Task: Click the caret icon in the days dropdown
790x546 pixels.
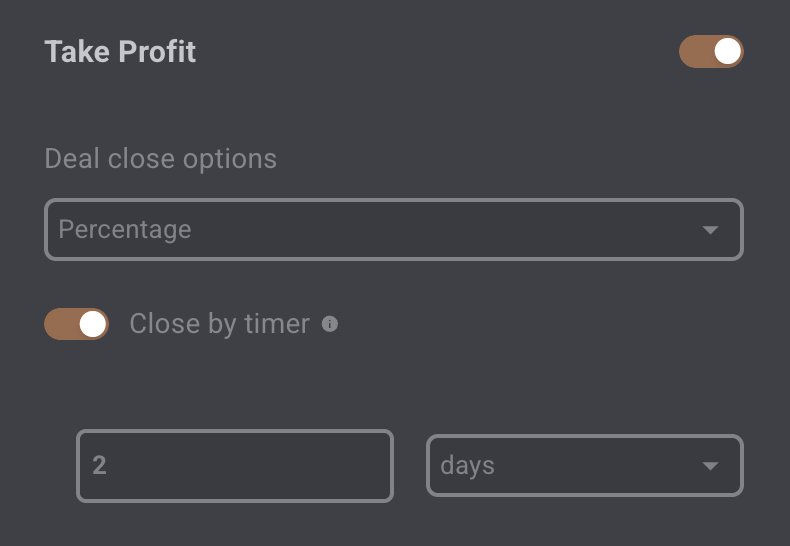Action: pos(710,466)
